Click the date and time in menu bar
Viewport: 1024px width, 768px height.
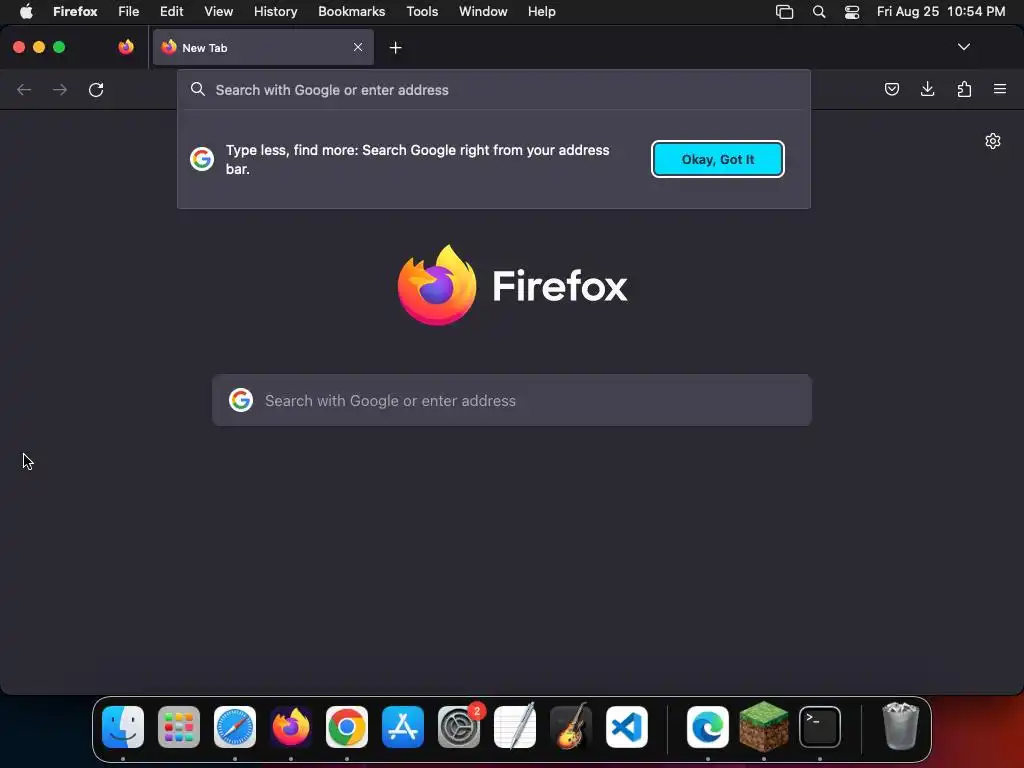click(x=940, y=12)
